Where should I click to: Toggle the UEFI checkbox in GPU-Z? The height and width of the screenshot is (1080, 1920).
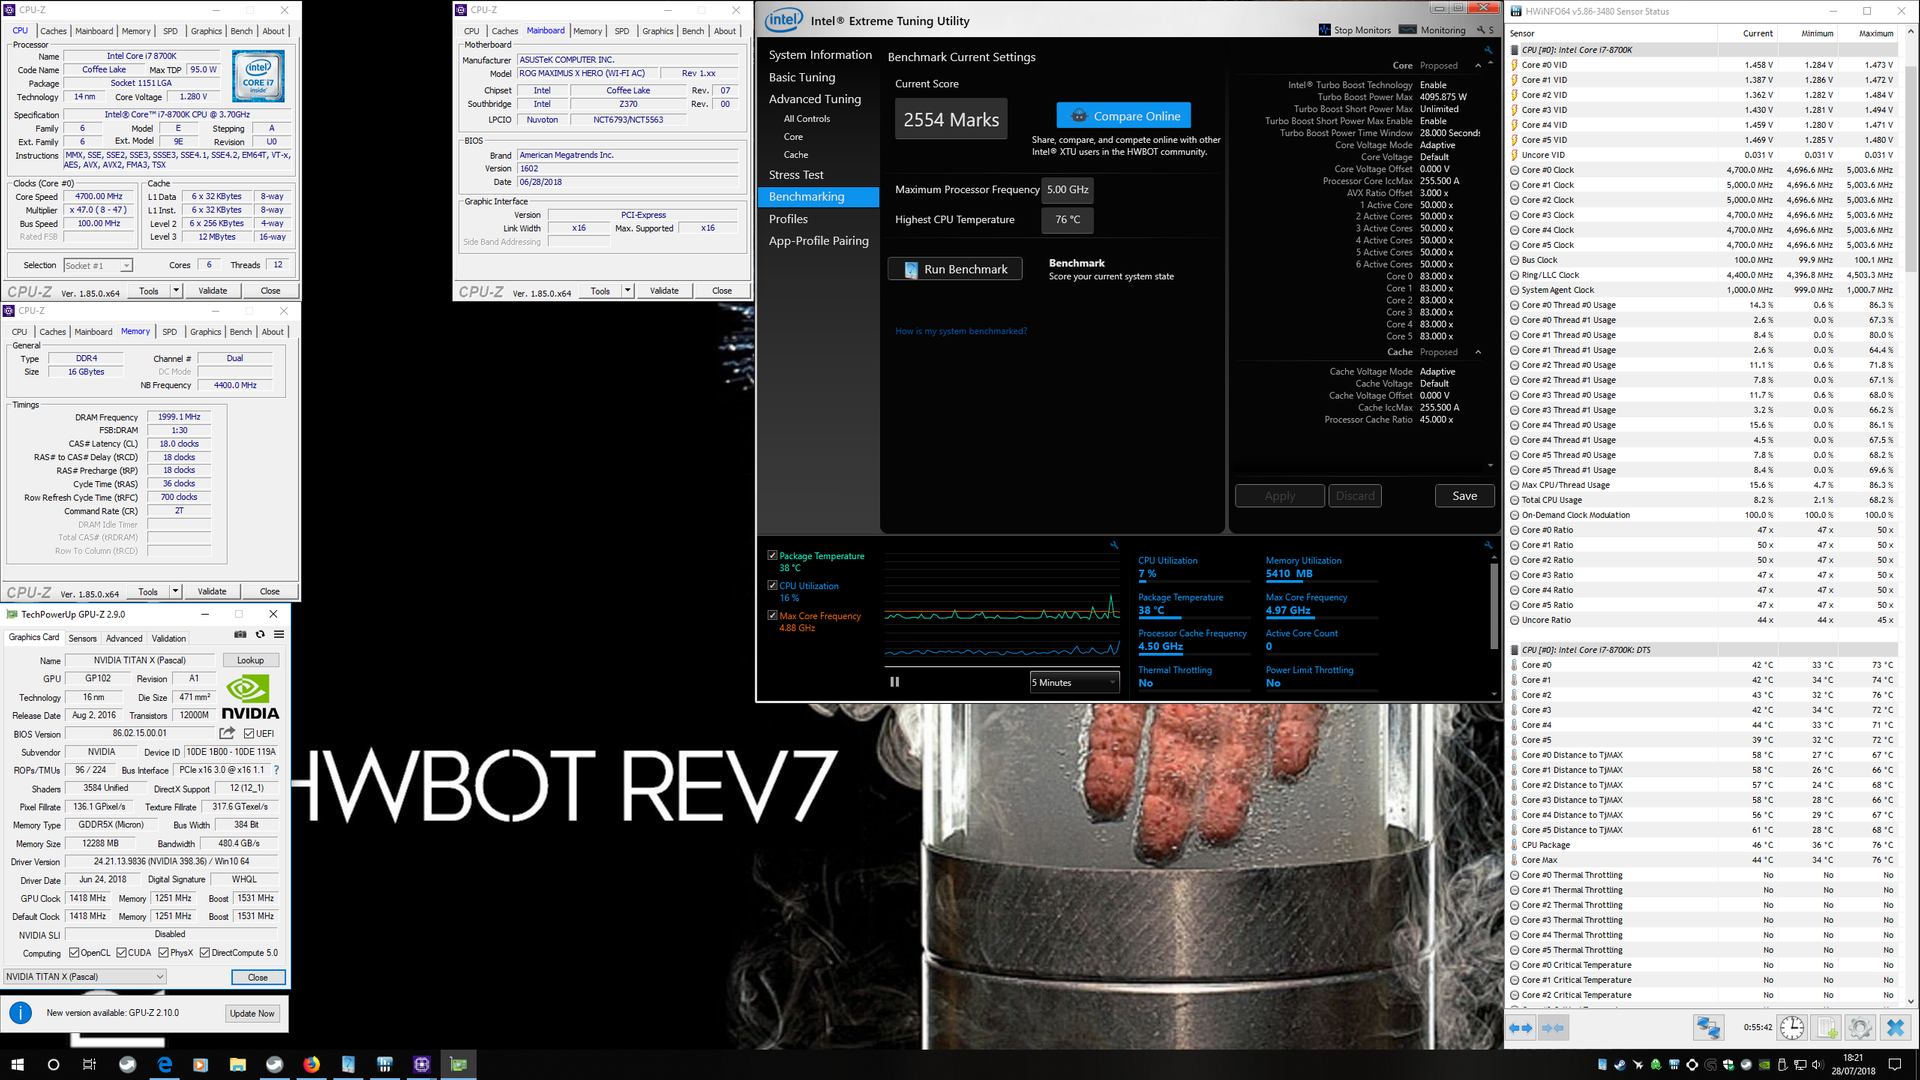pyautogui.click(x=249, y=734)
